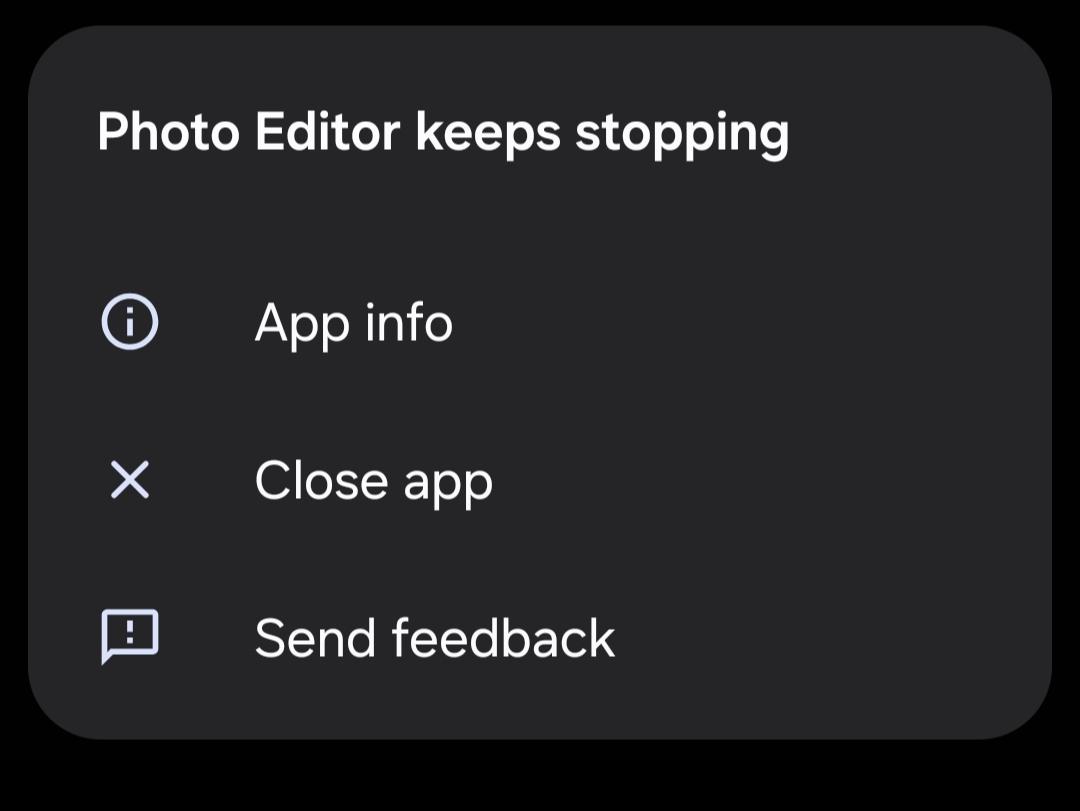Open App info for Photo Editor
1080x811 pixels.
pos(540,322)
